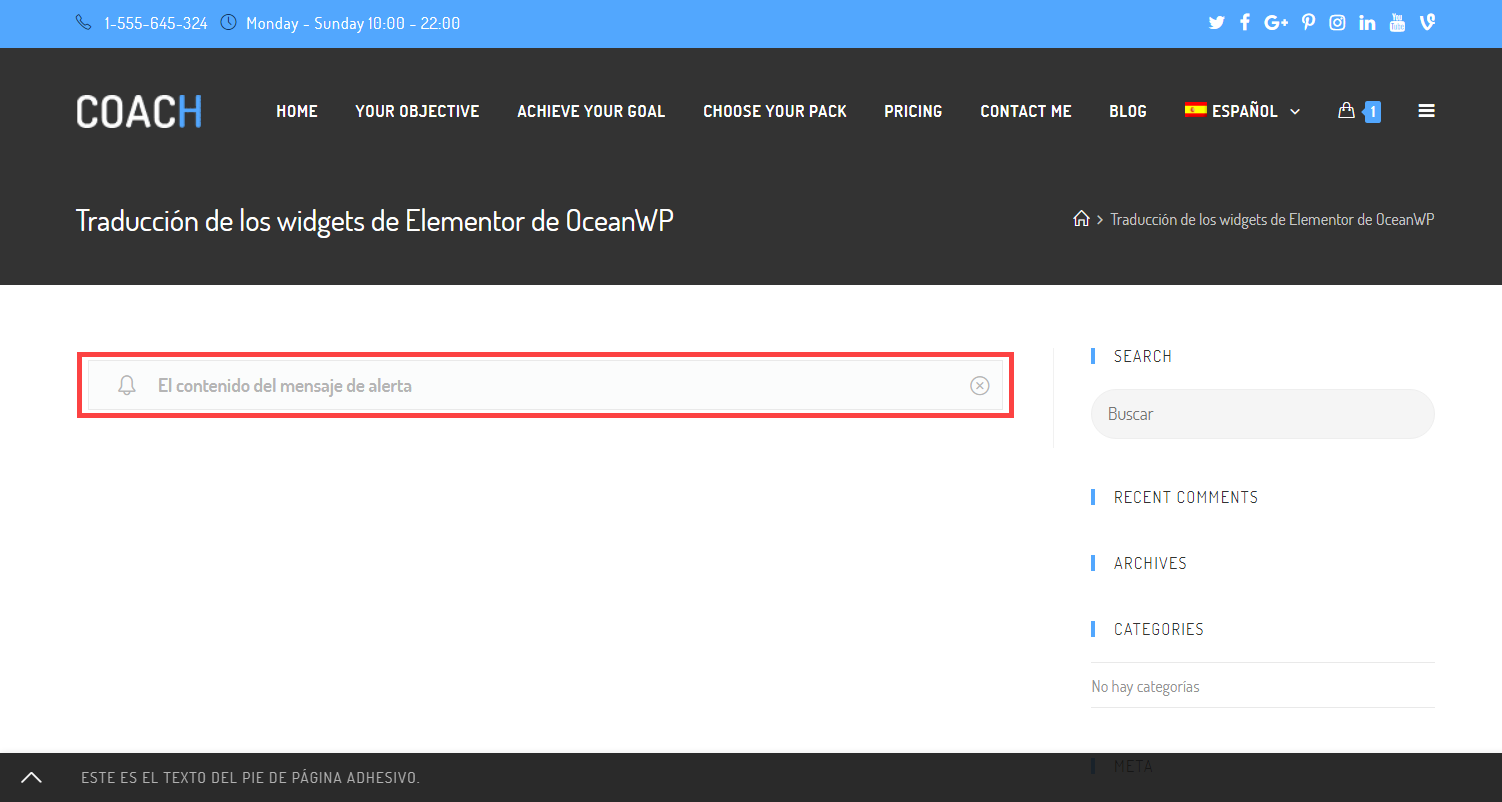
Task: Click the No hay categorías text
Action: pos(1145,687)
